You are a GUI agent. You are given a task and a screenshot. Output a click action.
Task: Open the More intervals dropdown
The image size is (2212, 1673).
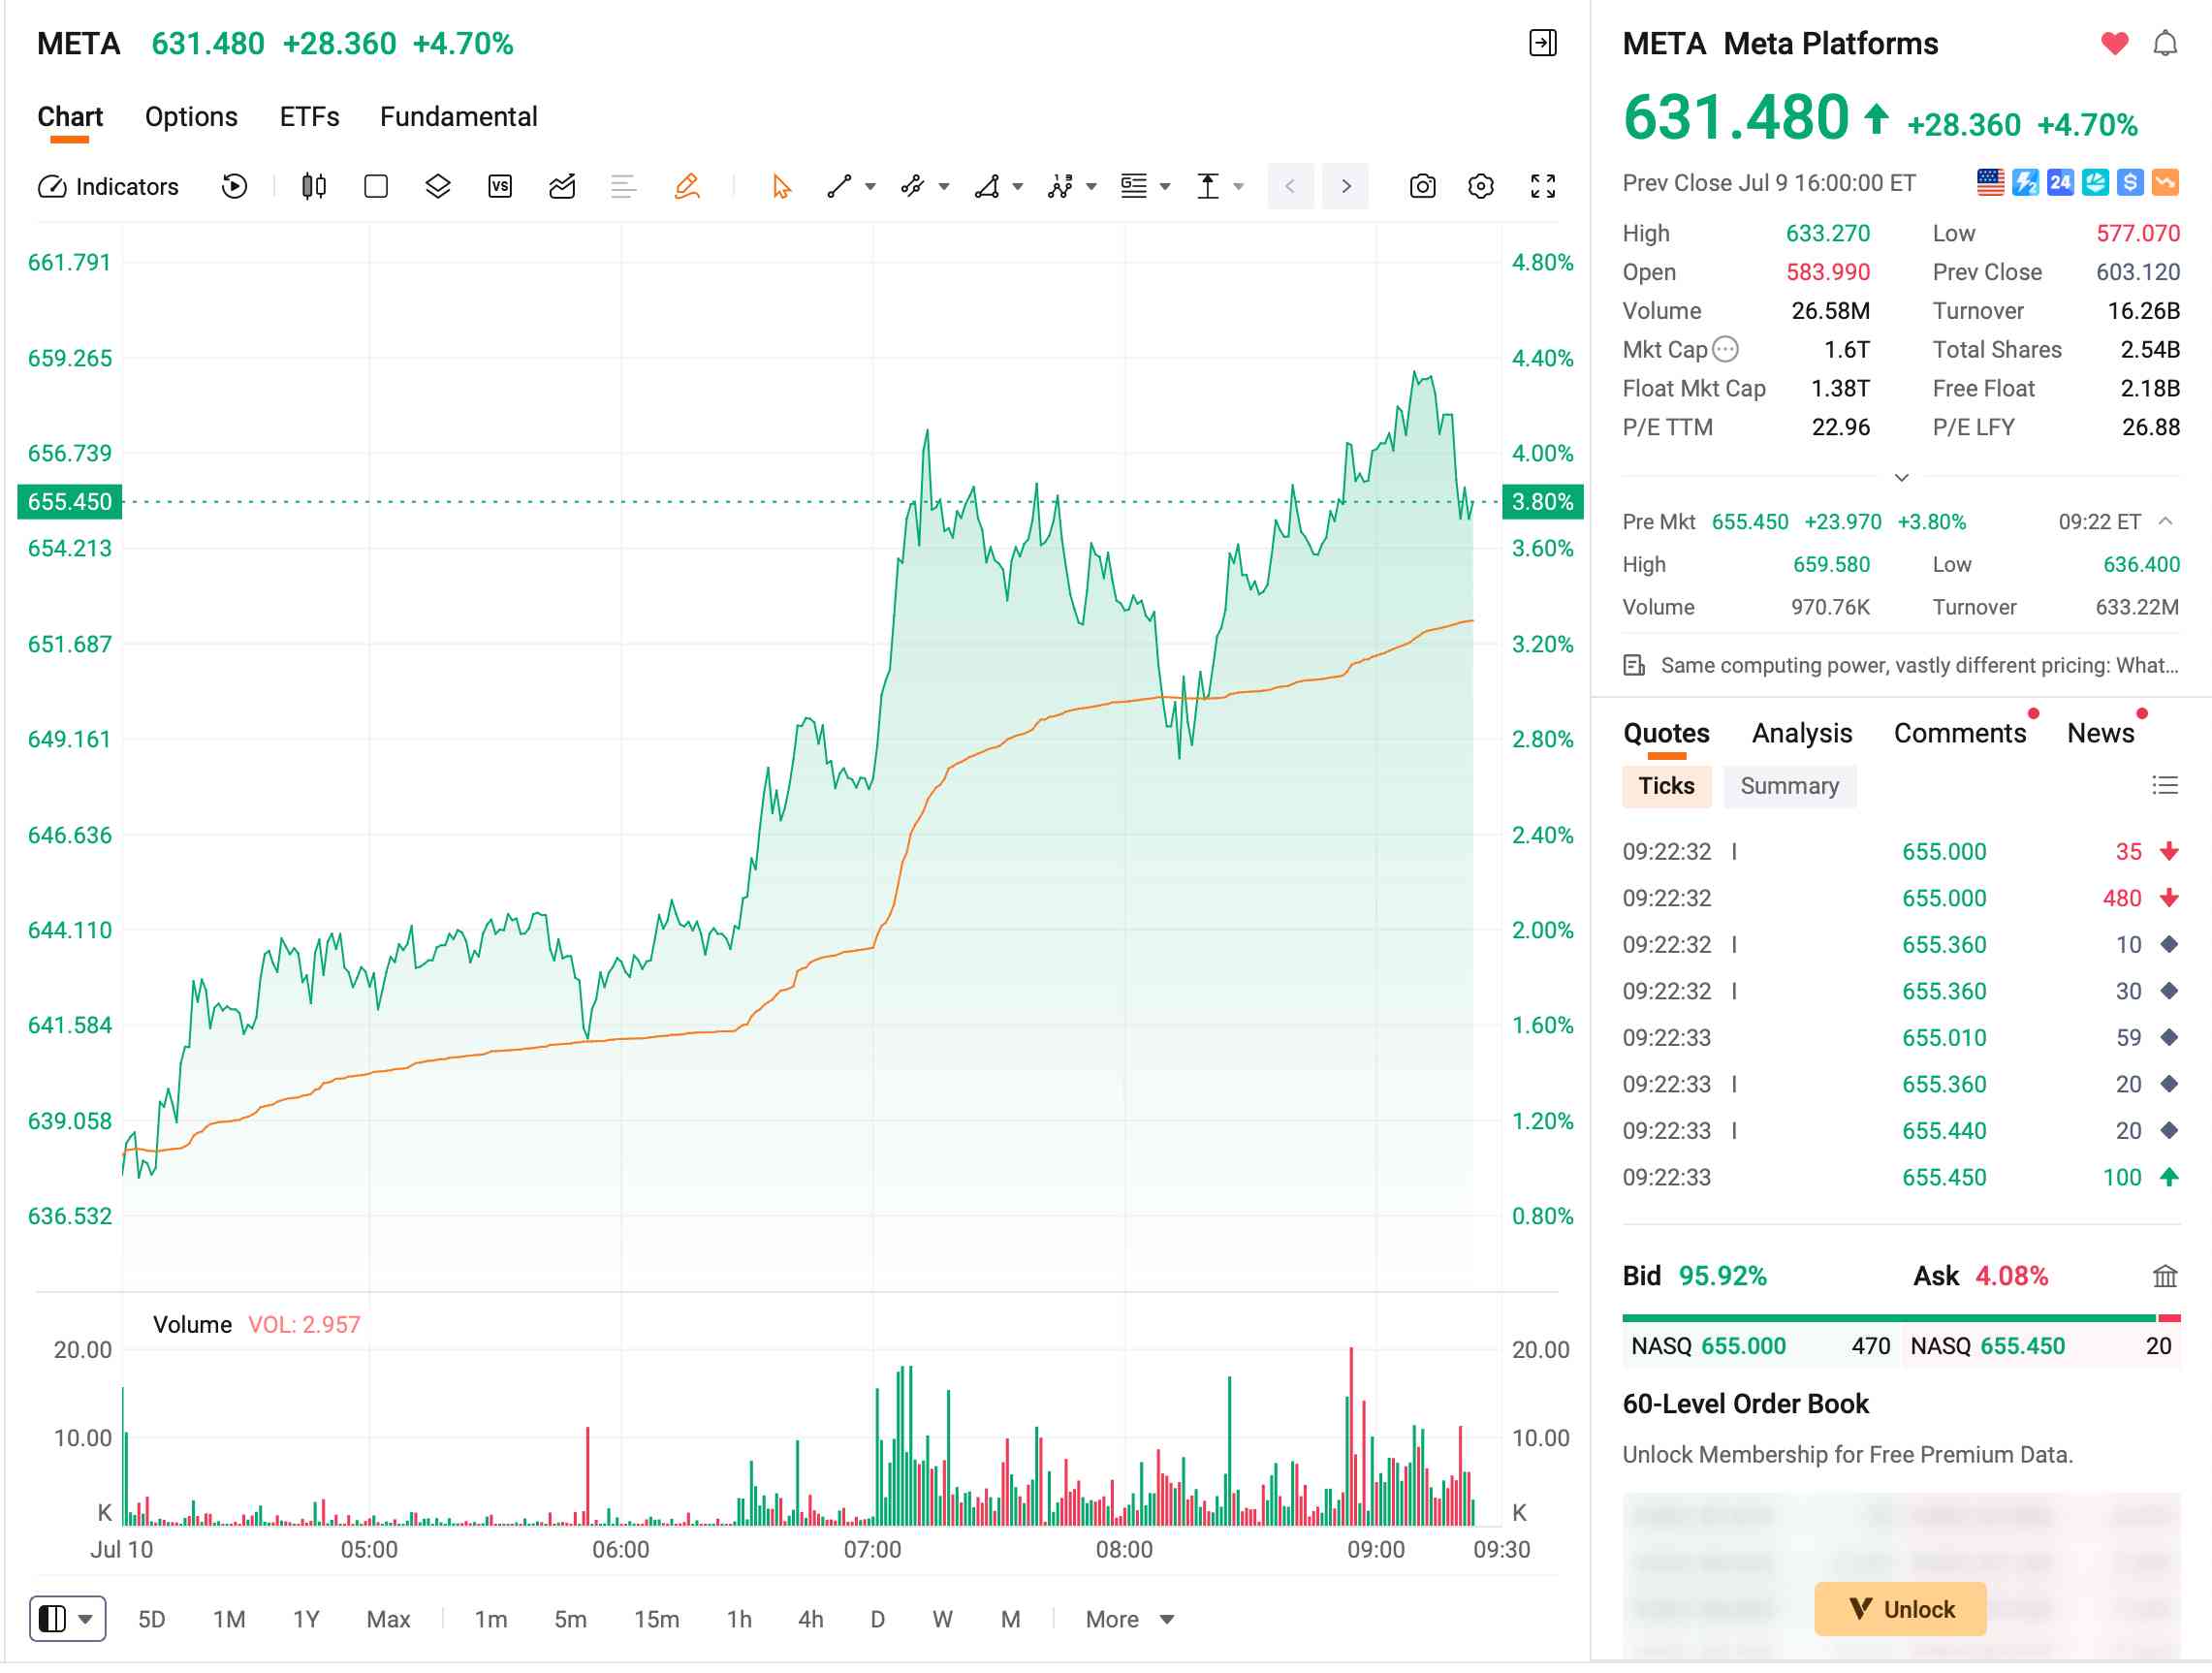(x=1129, y=1619)
